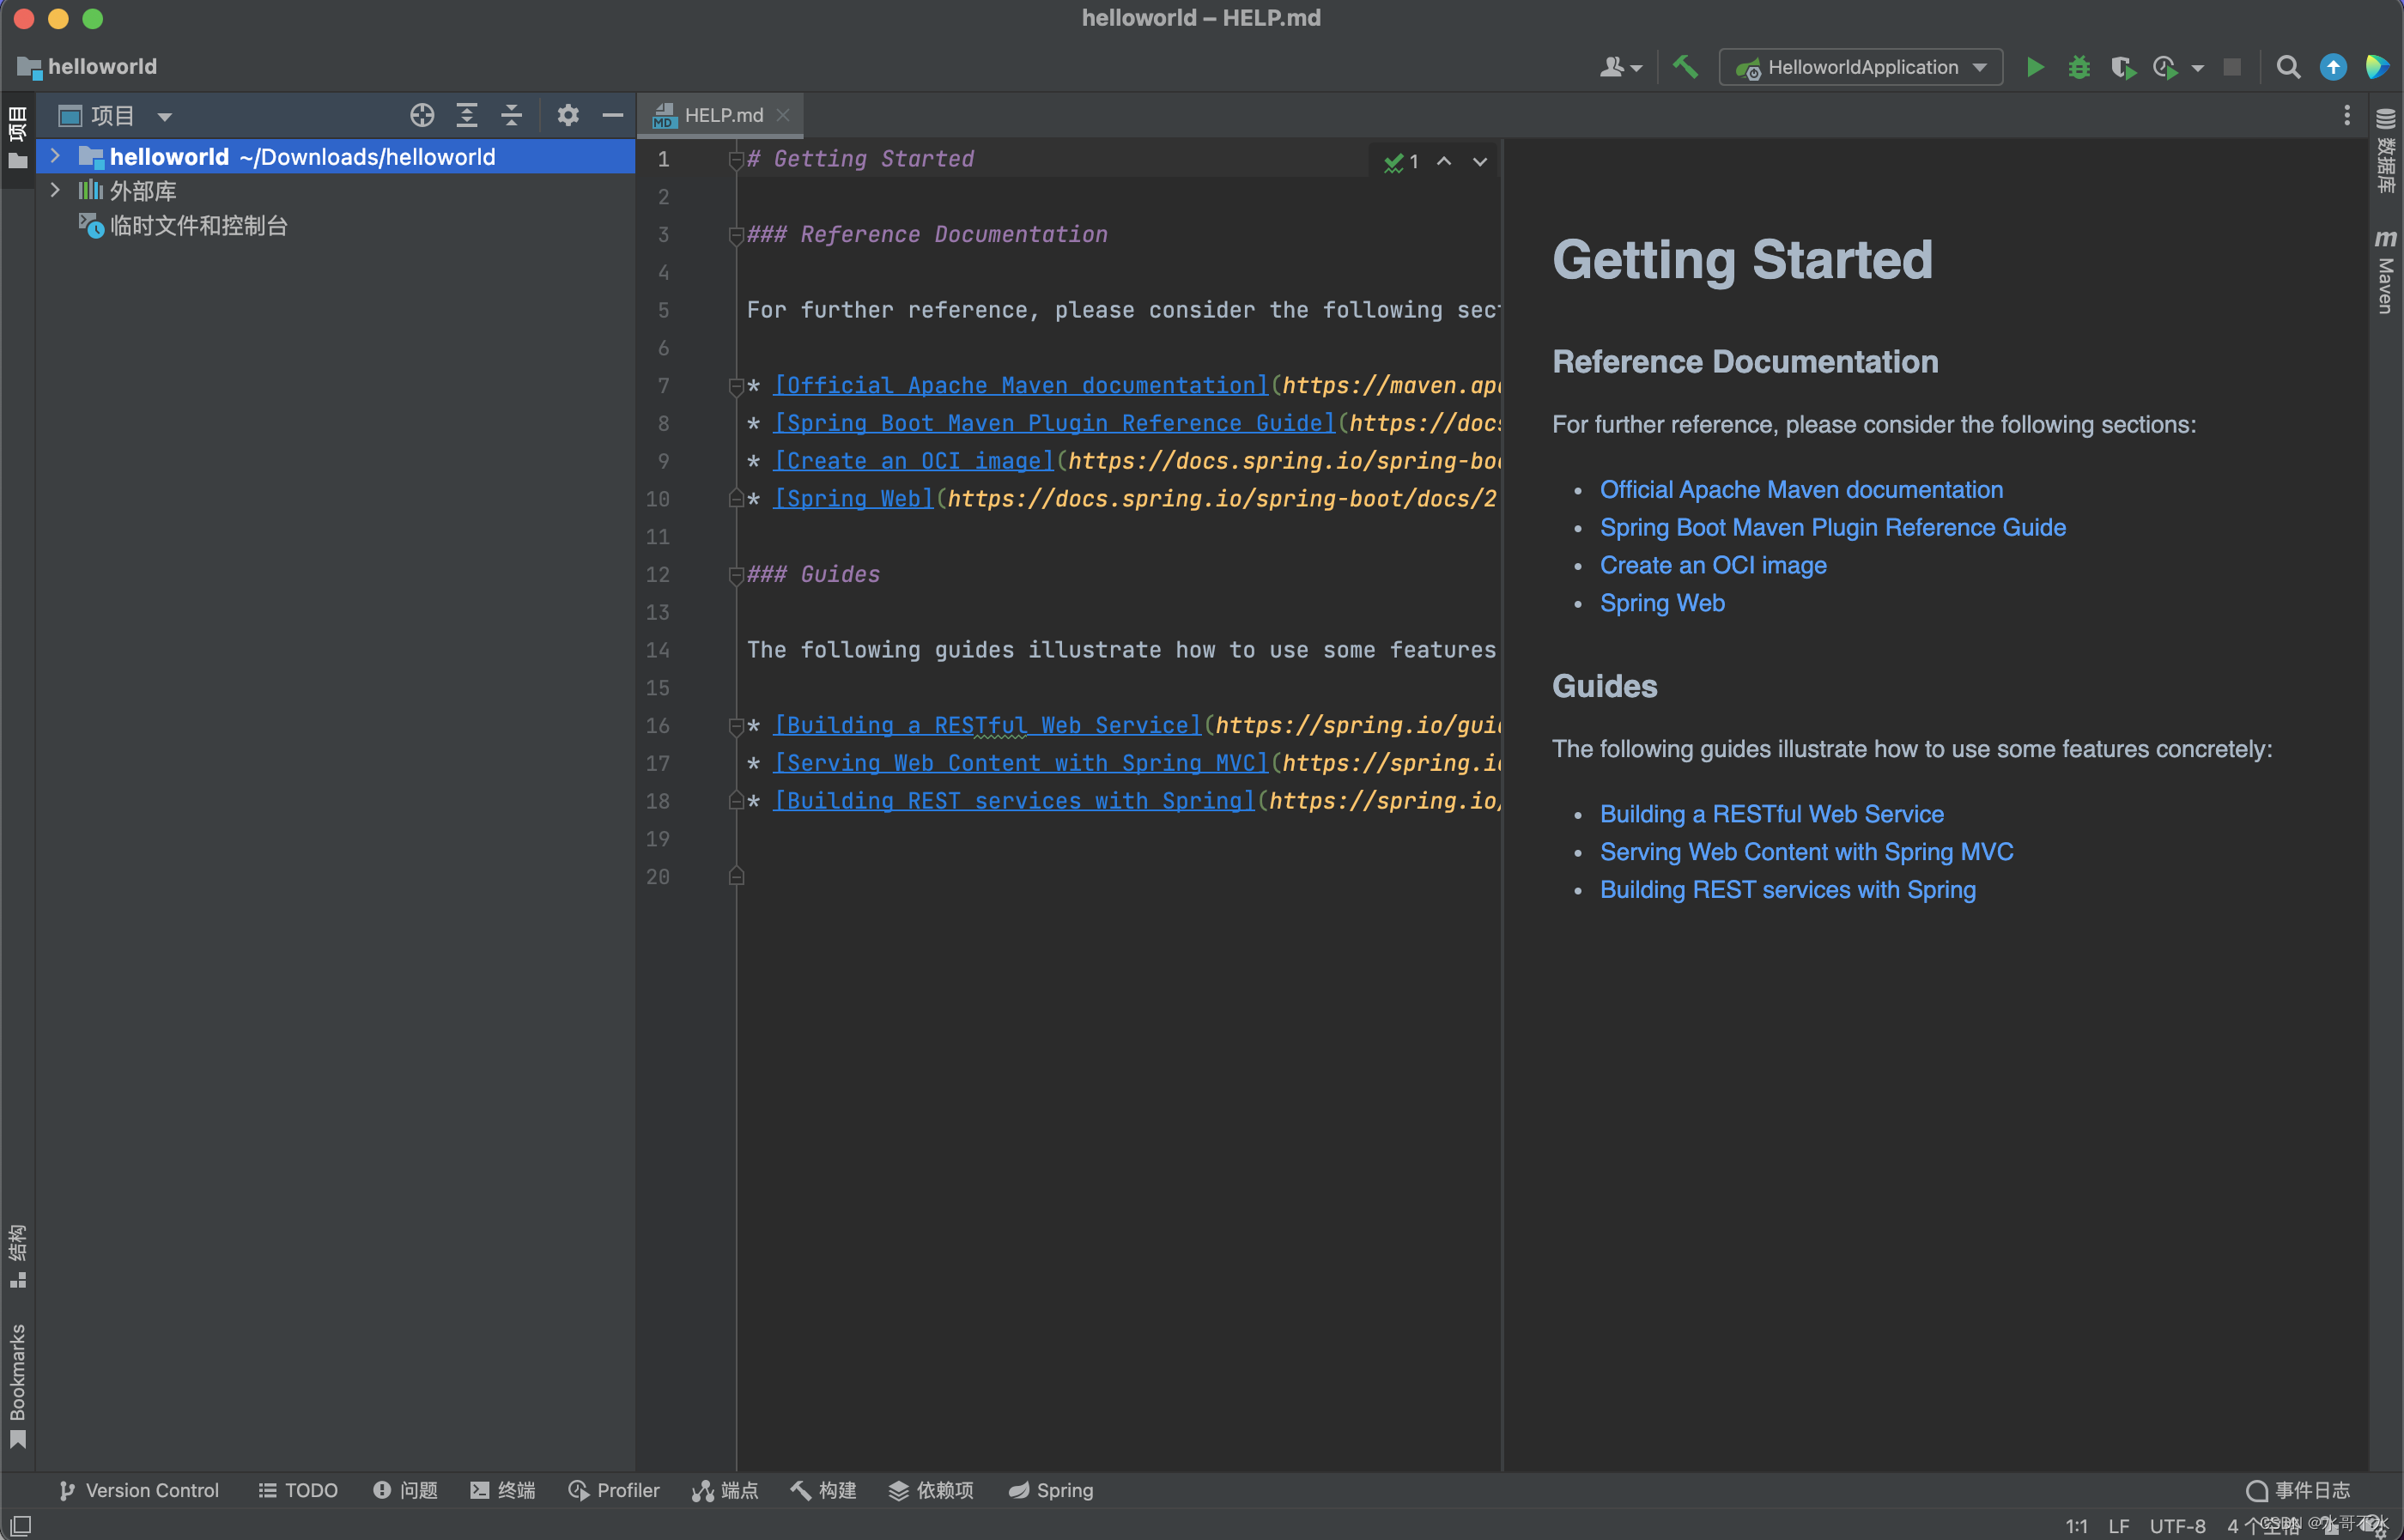2404x1540 pixels.
Task: Open the Terminal (终端) tool window
Action: [503, 1490]
